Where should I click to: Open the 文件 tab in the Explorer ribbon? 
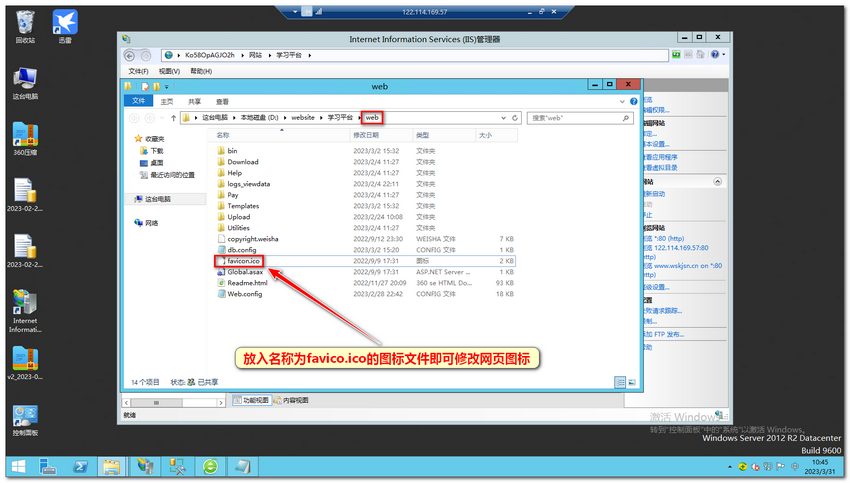[x=139, y=102]
